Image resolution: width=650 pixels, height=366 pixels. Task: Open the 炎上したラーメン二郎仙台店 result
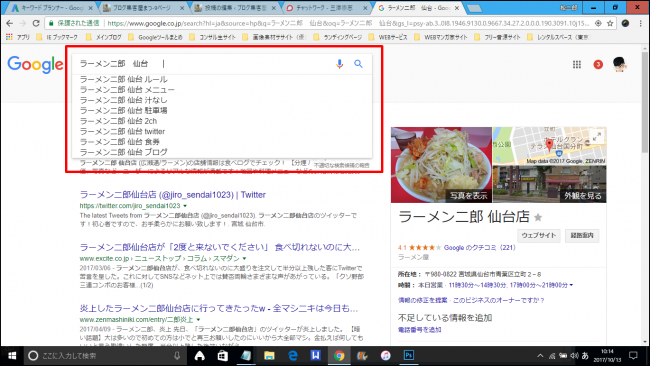pos(218,308)
